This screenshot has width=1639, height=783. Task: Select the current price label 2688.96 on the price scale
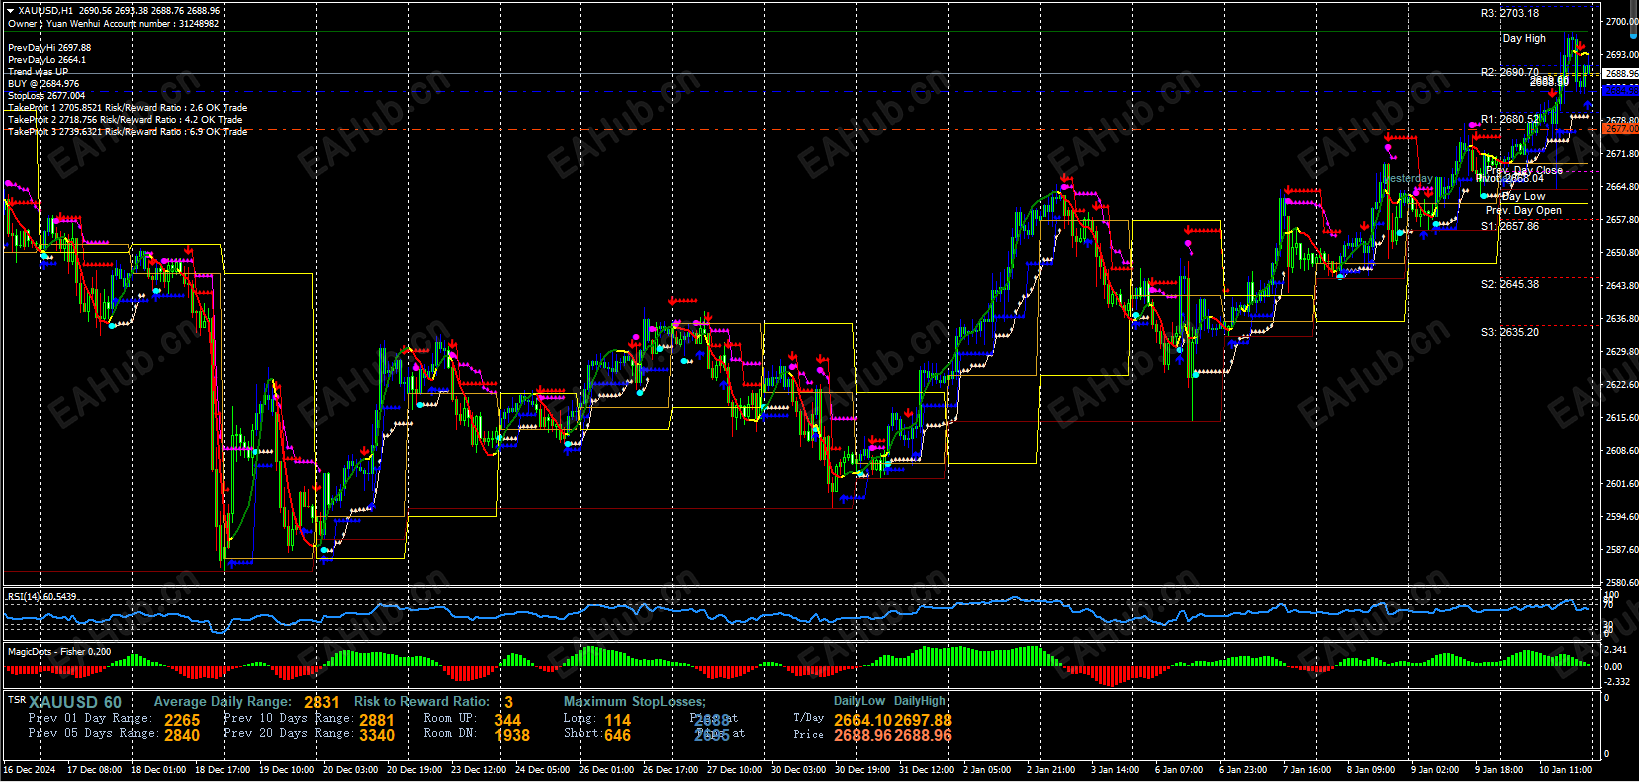[x=1620, y=74]
